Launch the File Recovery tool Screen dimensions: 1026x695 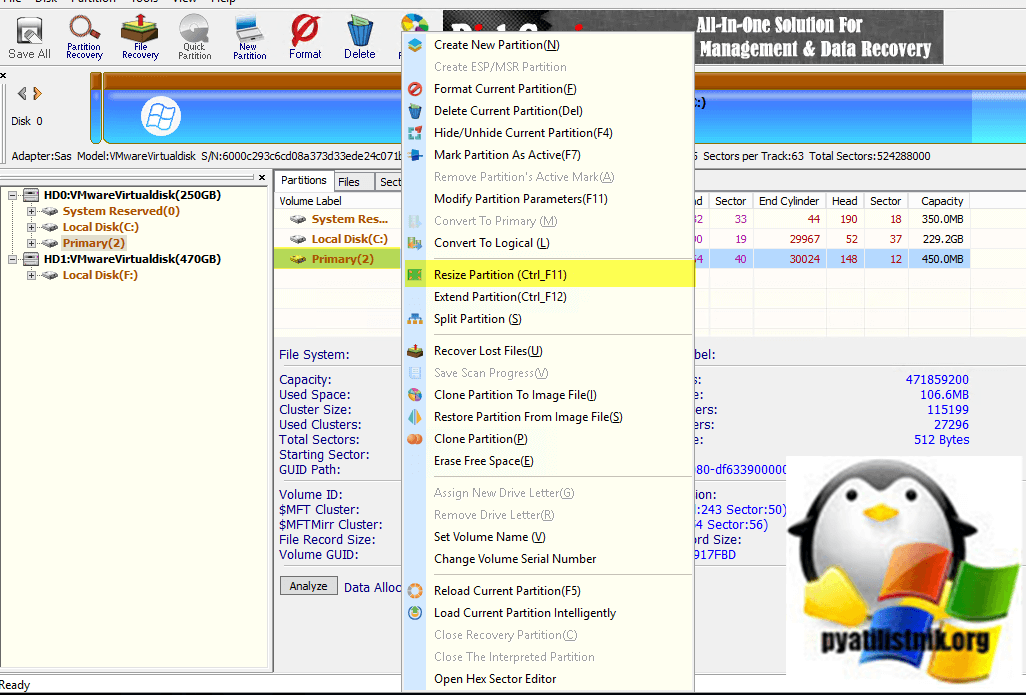tap(140, 38)
